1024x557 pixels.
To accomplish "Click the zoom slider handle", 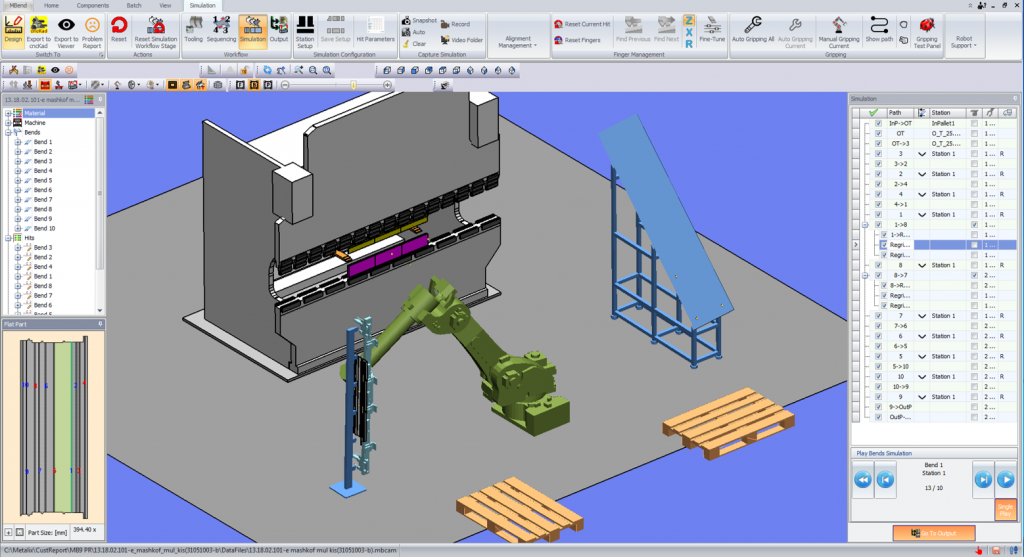I will (353, 85).
